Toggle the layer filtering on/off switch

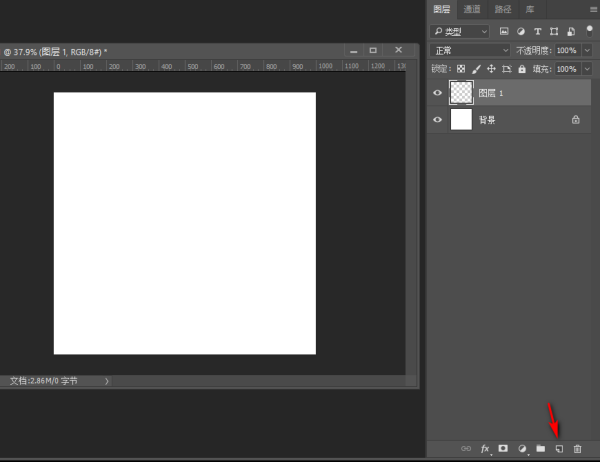(x=589, y=31)
